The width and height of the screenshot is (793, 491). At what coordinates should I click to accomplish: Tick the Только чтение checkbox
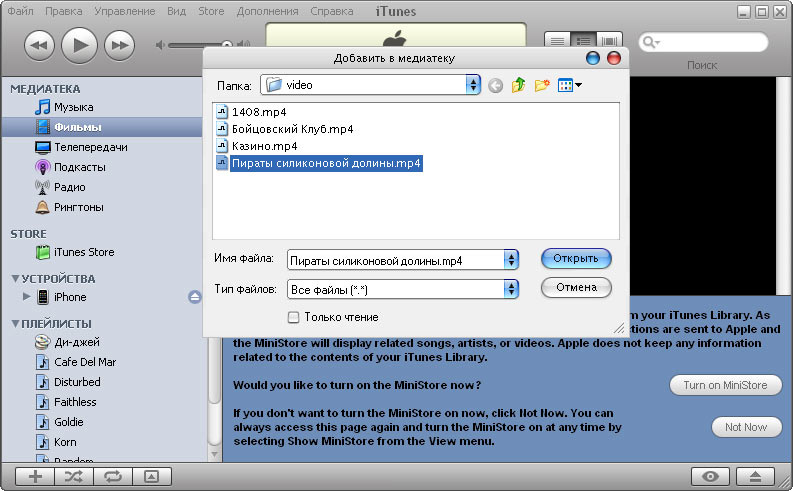pyautogui.click(x=293, y=318)
